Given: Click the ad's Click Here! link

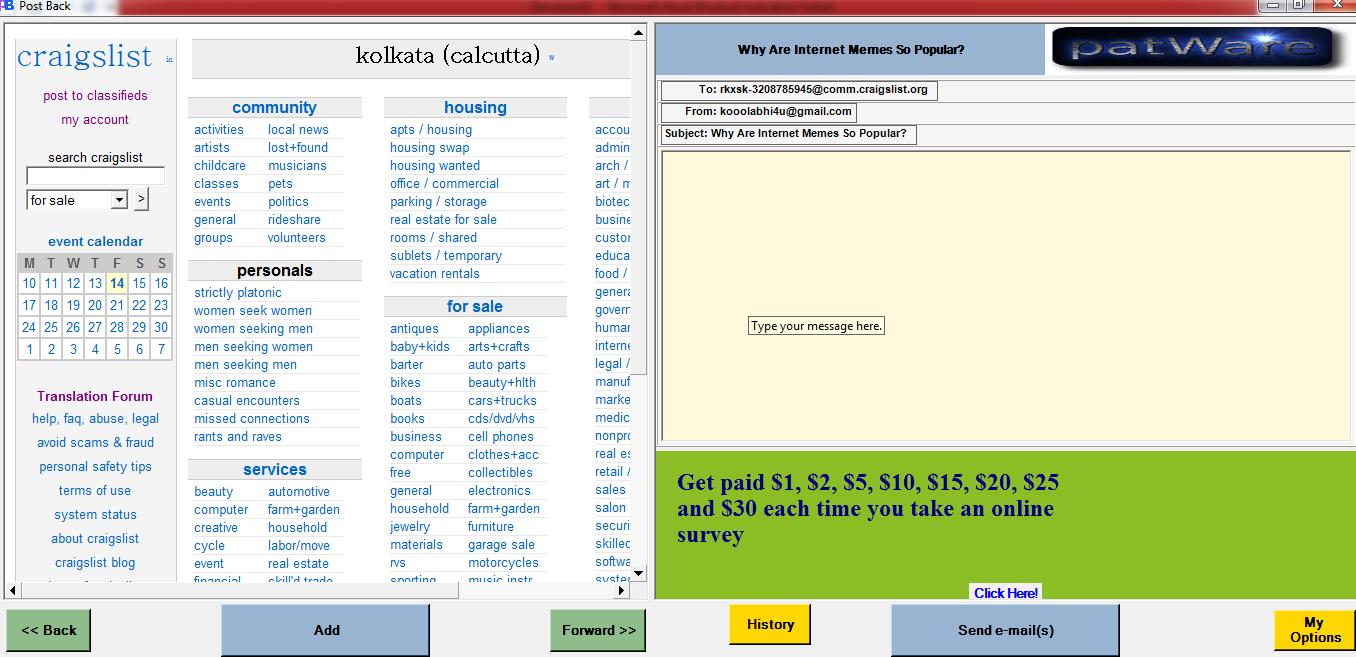Looking at the screenshot, I should (x=1006, y=593).
